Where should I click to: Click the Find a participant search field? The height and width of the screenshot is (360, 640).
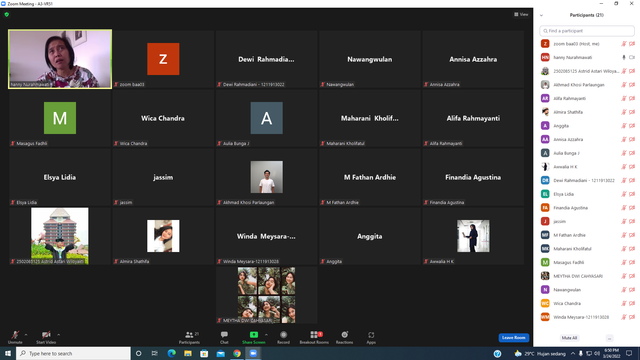coord(587,31)
